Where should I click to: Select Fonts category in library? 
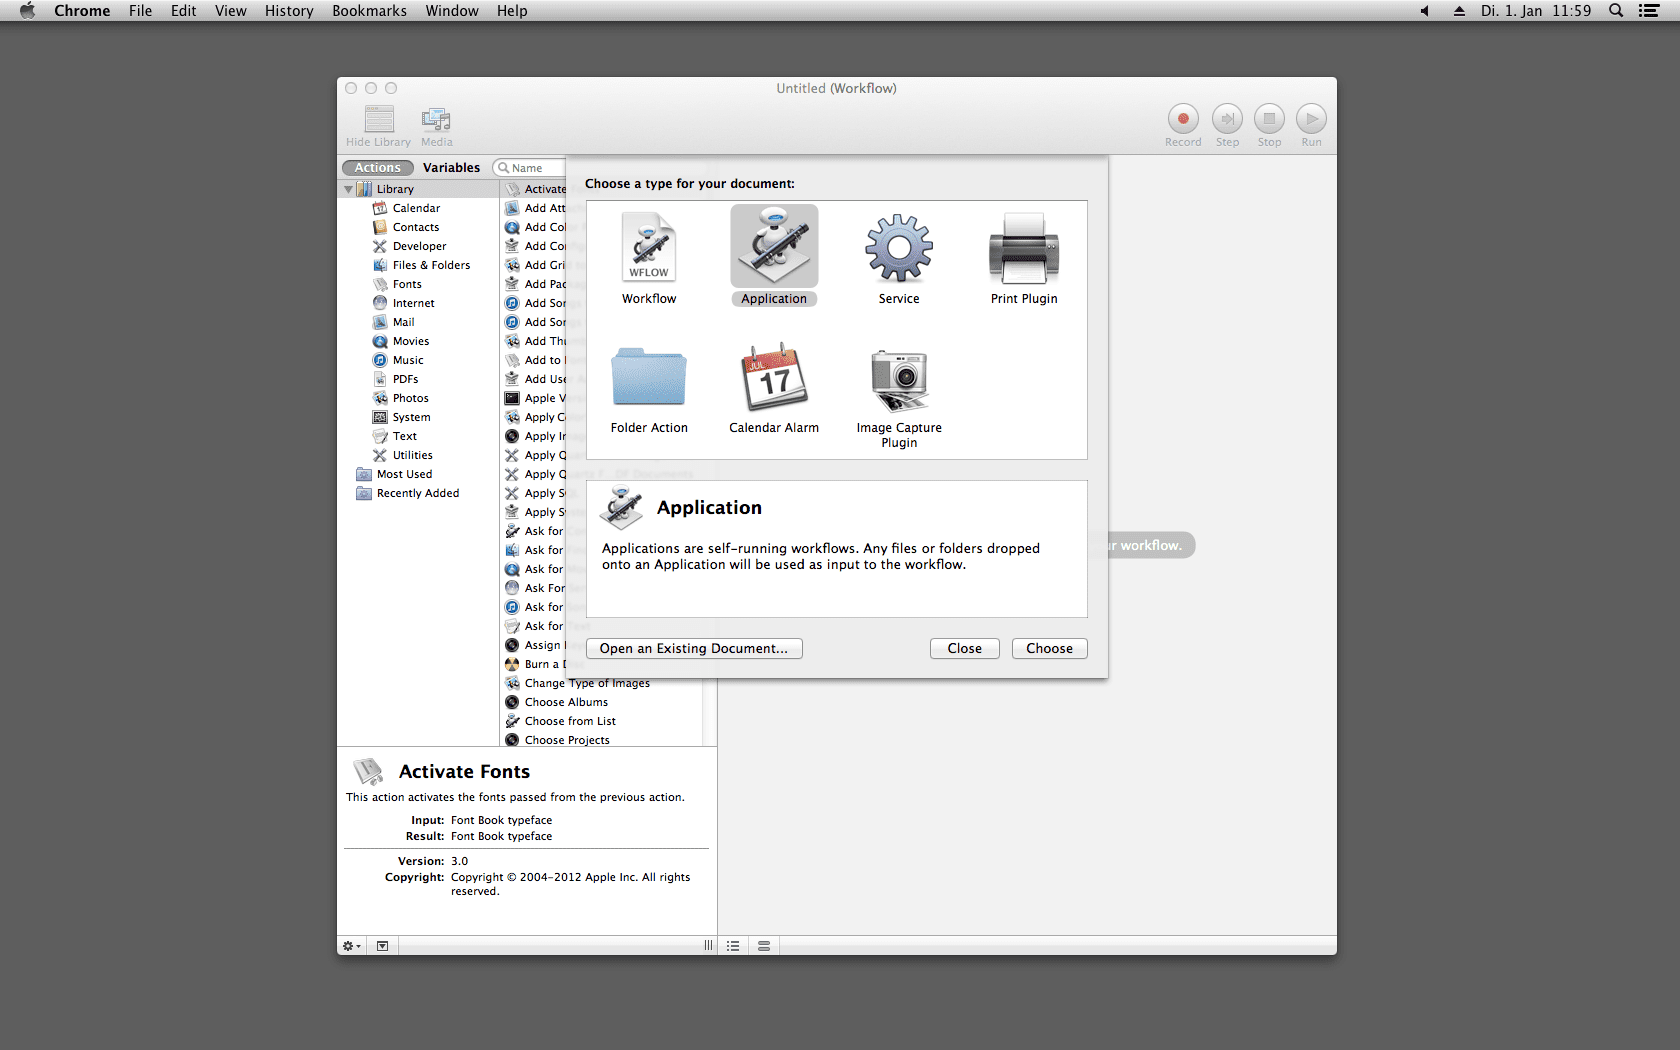click(x=418, y=284)
